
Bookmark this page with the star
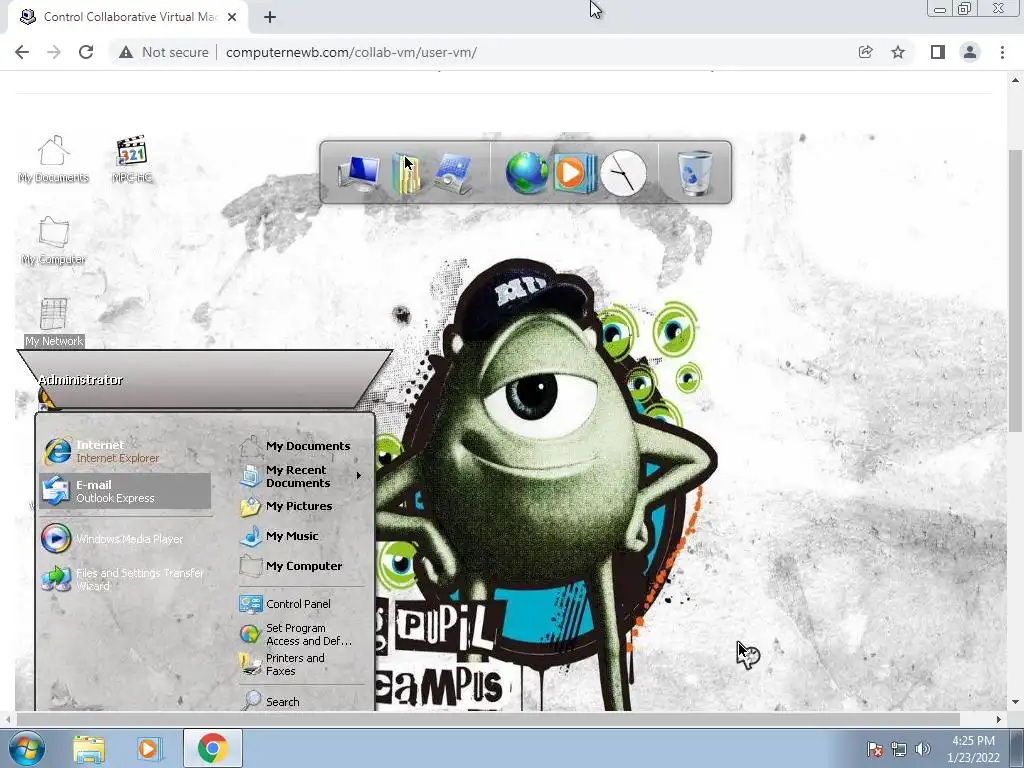point(898,52)
